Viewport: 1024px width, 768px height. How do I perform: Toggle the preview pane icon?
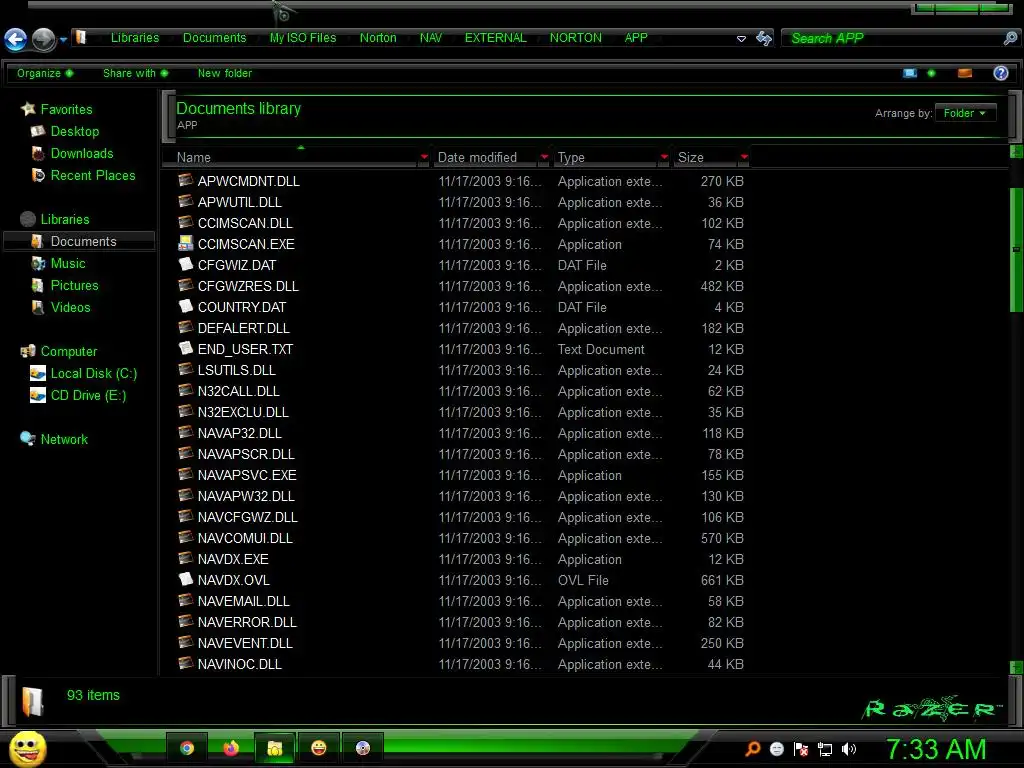click(x=965, y=73)
